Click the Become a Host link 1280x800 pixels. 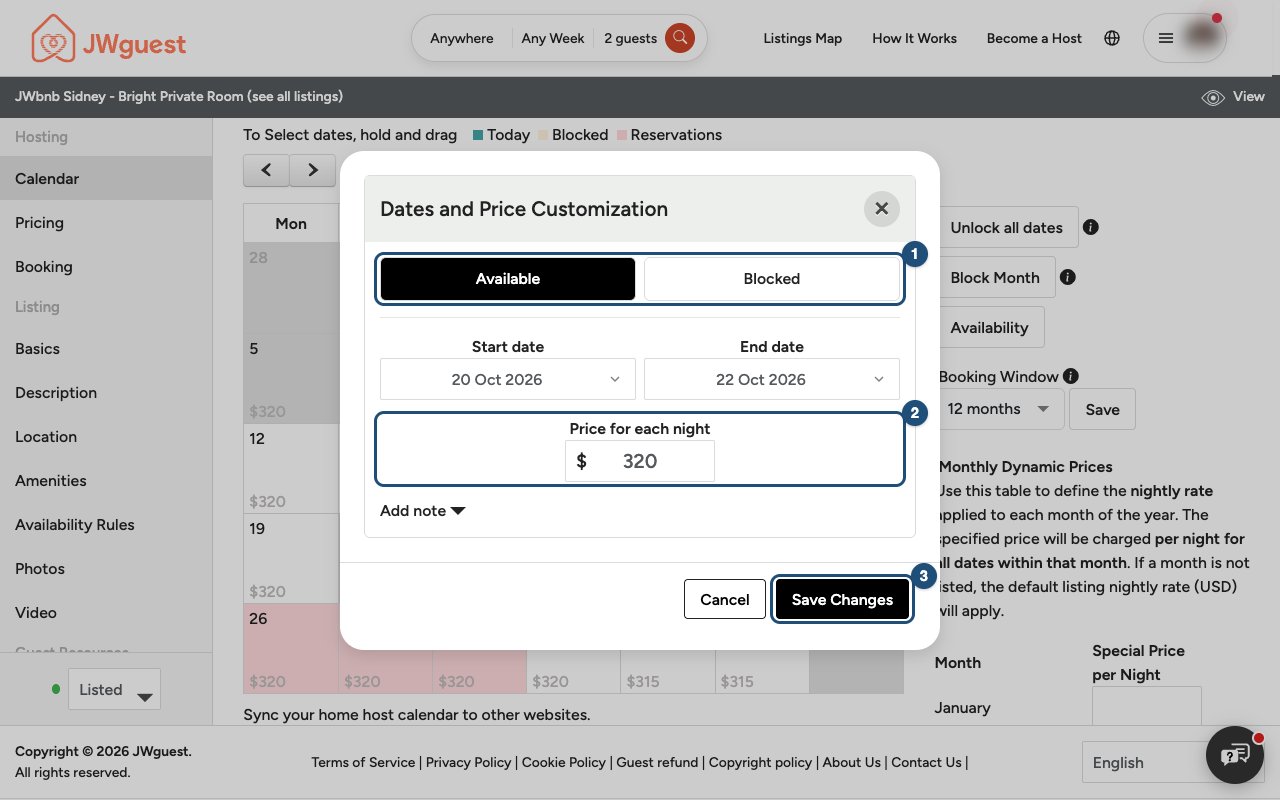[1034, 38]
